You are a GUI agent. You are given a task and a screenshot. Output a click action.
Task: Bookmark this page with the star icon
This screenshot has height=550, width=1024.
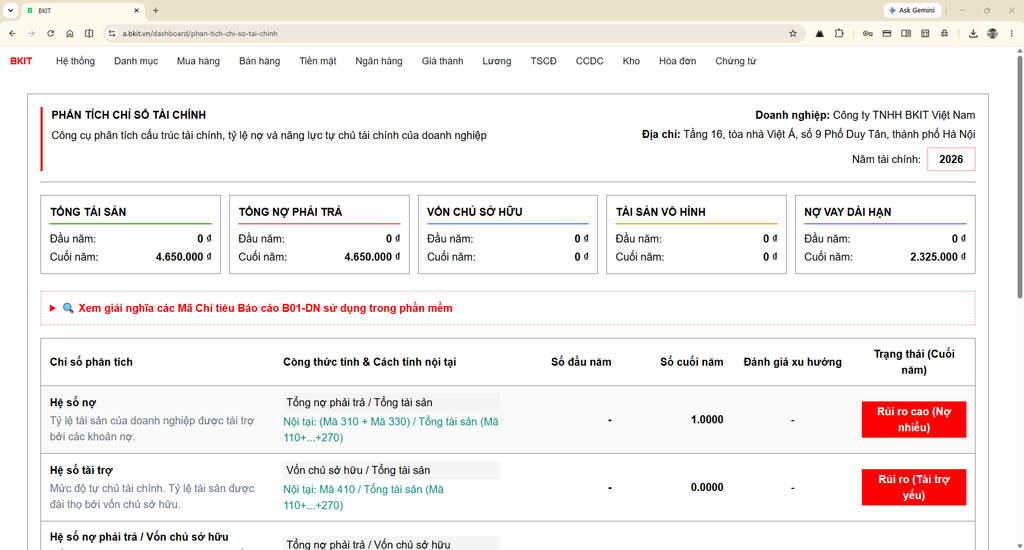pos(793,33)
